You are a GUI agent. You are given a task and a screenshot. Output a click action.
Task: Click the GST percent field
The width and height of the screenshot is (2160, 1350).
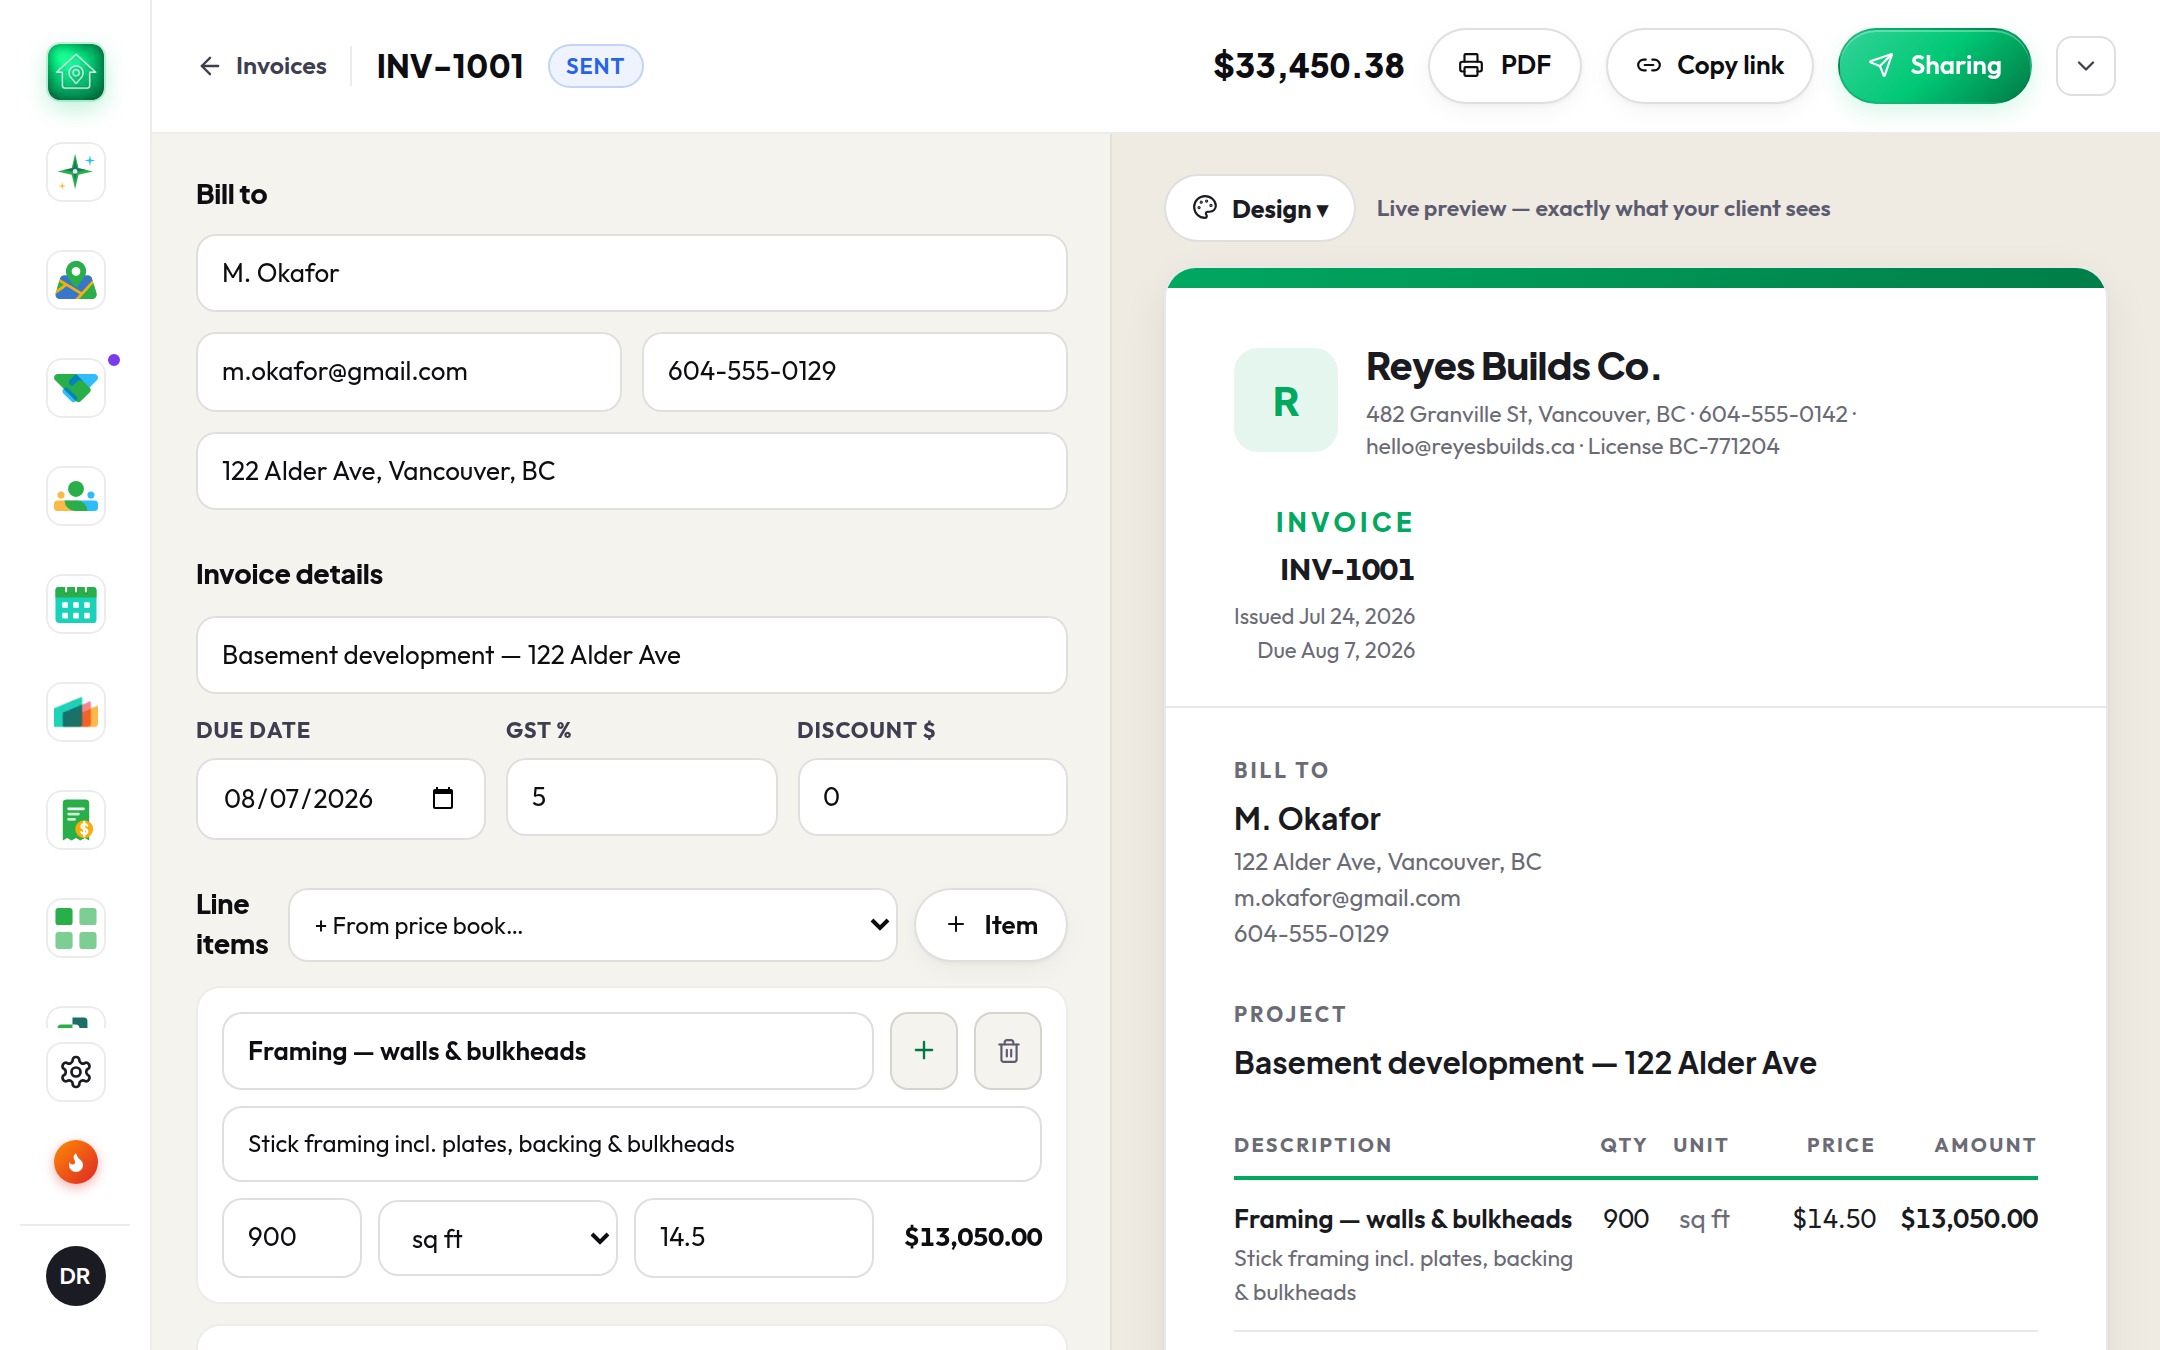pyautogui.click(x=642, y=797)
